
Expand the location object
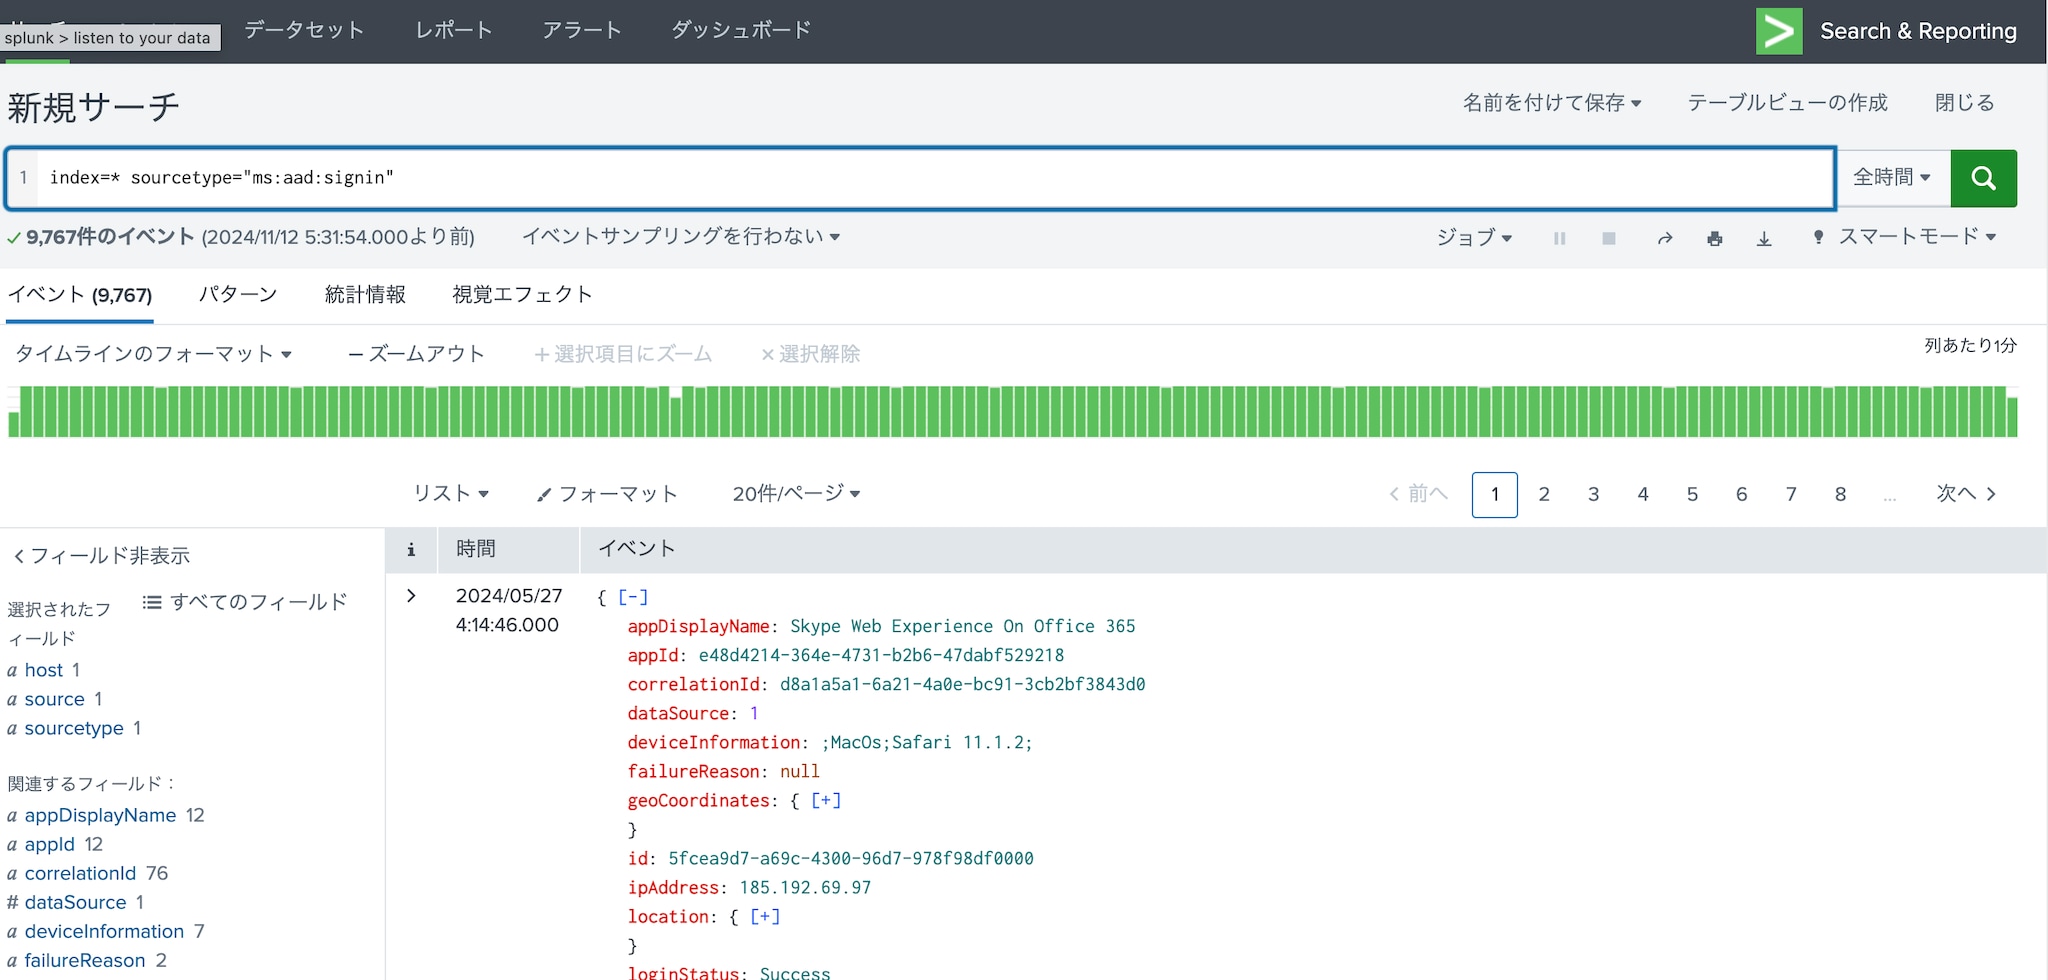click(x=765, y=916)
